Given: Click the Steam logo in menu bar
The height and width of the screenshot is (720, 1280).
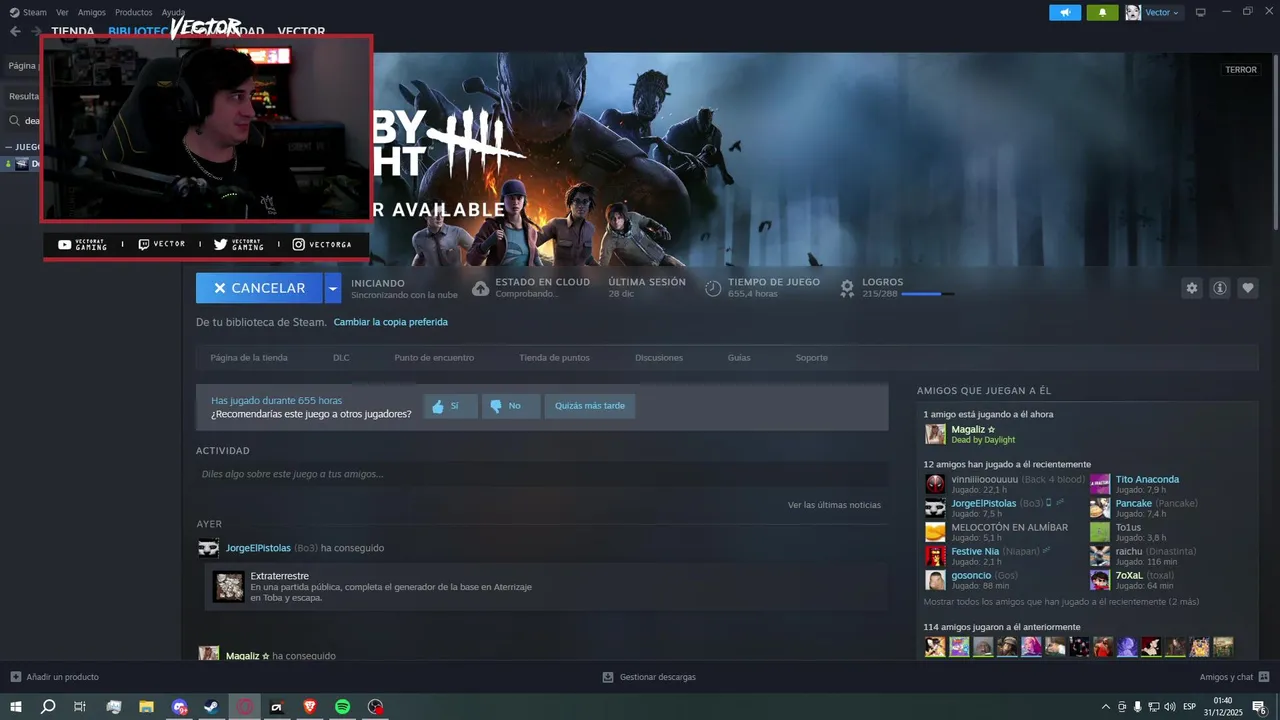Looking at the screenshot, I should [x=14, y=12].
